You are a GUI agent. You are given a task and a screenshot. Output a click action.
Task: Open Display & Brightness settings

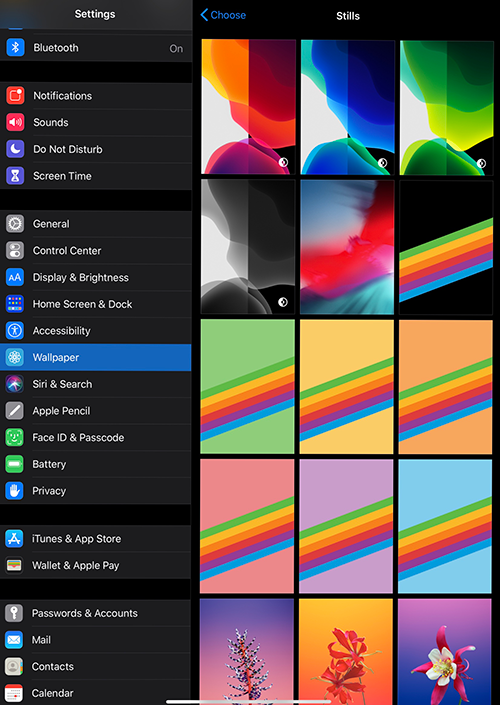(x=96, y=277)
